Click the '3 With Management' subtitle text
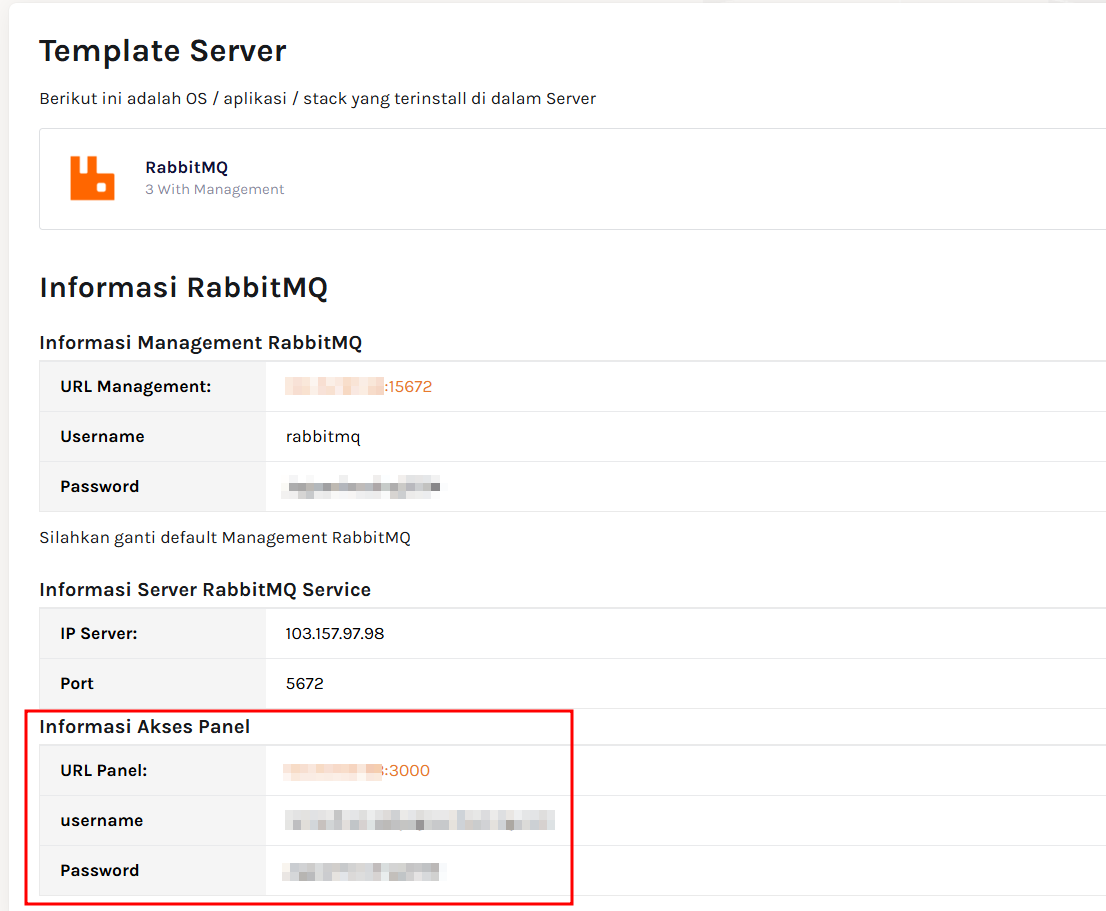1106x911 pixels. pyautogui.click(x=215, y=188)
